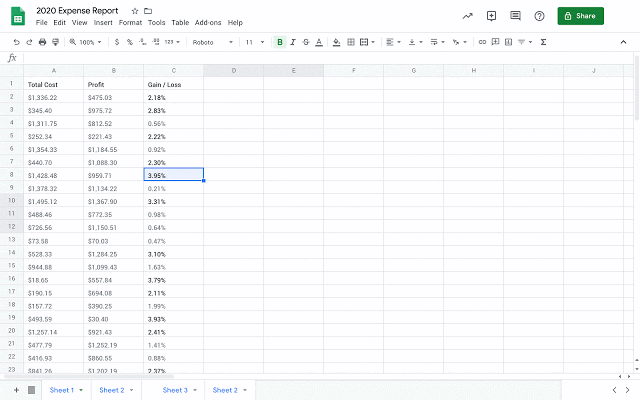The height and width of the screenshot is (400, 640).
Task: Open the text color picker
Action: click(x=319, y=42)
